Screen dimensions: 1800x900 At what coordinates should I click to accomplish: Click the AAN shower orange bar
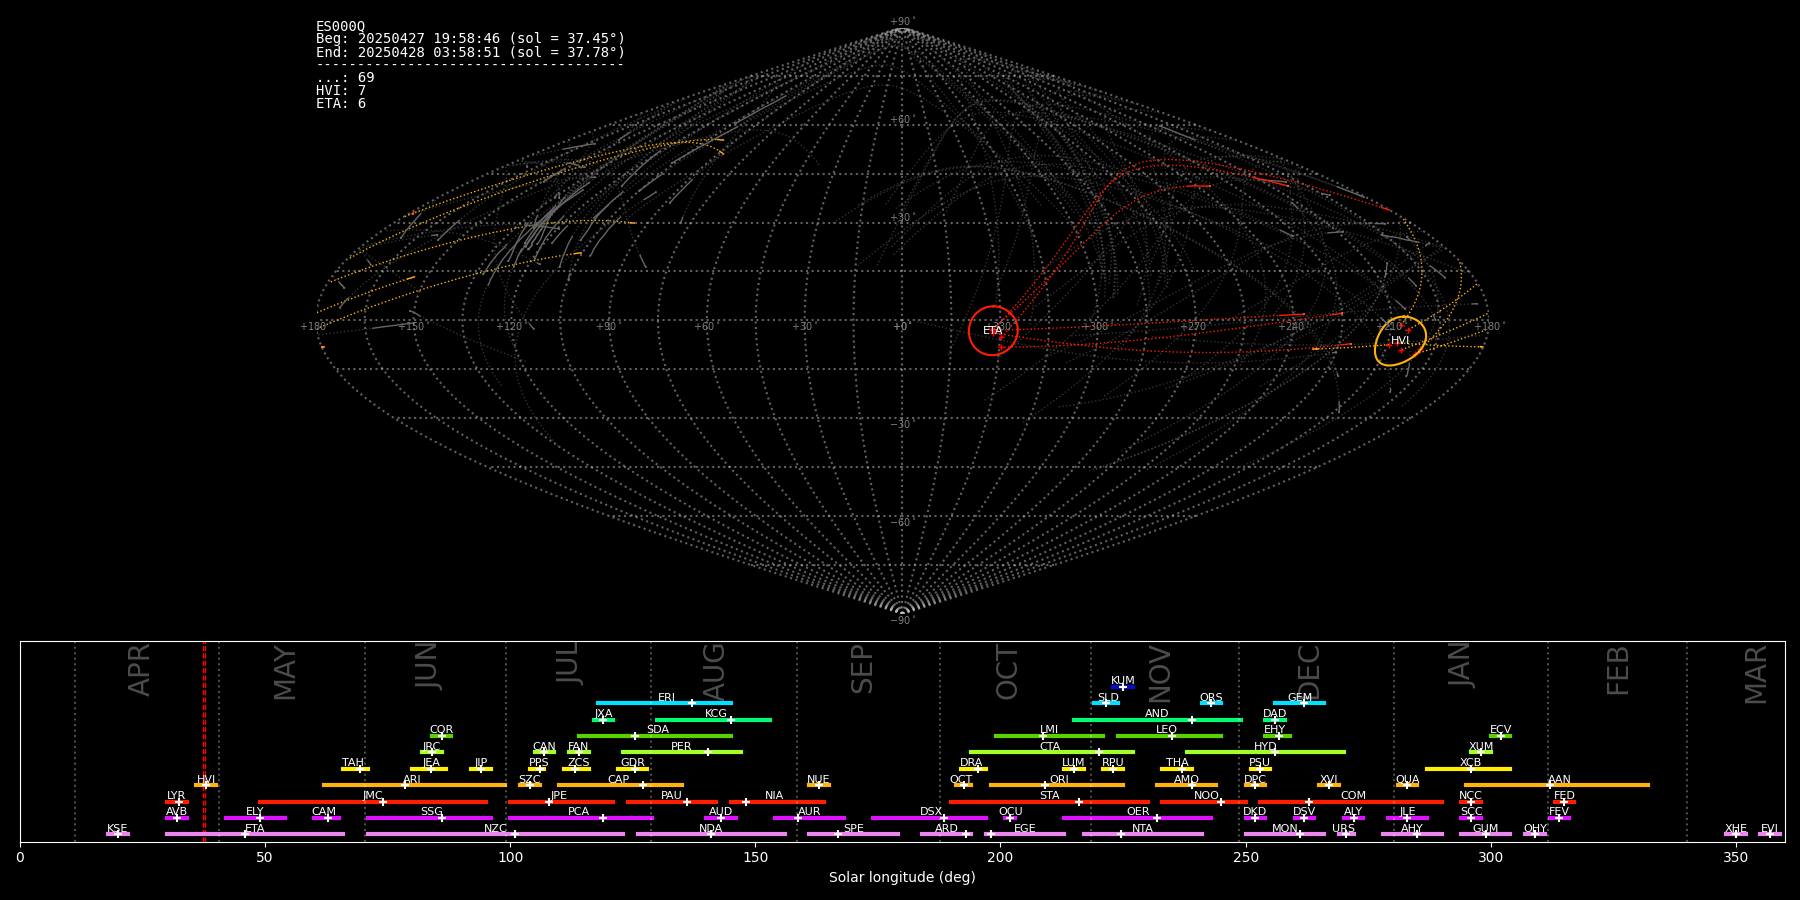coord(1557,785)
